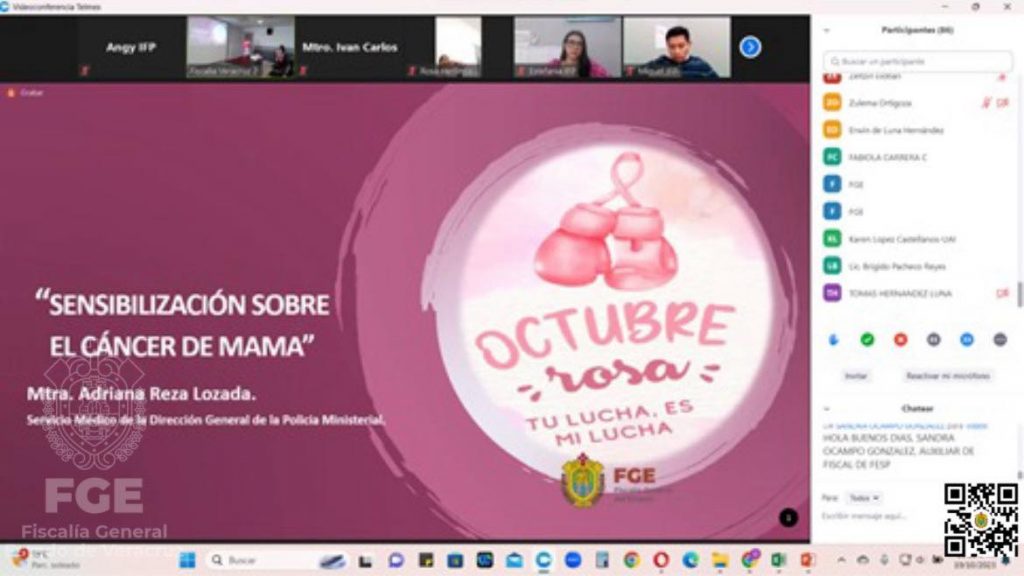The height and width of the screenshot is (576, 1024).
Task: Select participant Karen Lopez Castellanos UAI
Action: [x=914, y=239]
